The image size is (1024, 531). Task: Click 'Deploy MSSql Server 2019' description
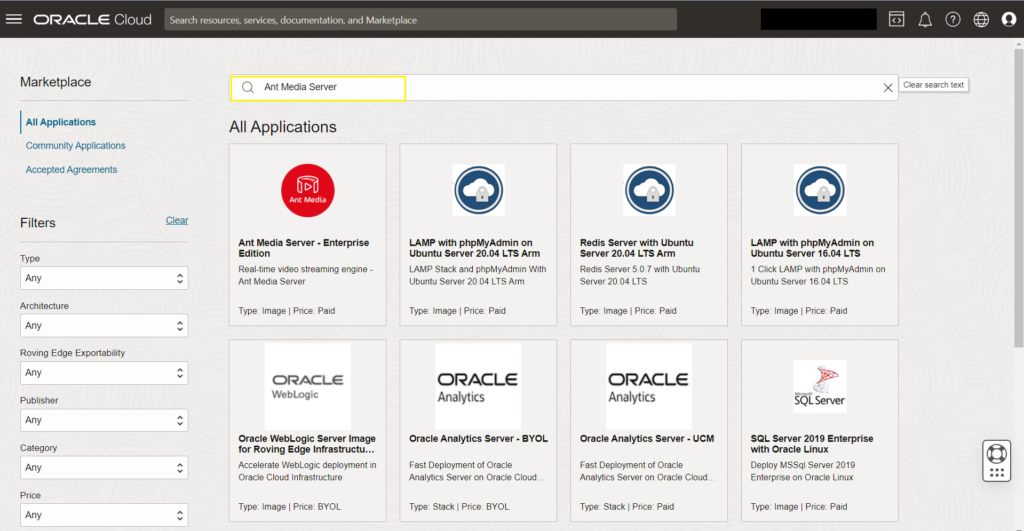(803, 471)
